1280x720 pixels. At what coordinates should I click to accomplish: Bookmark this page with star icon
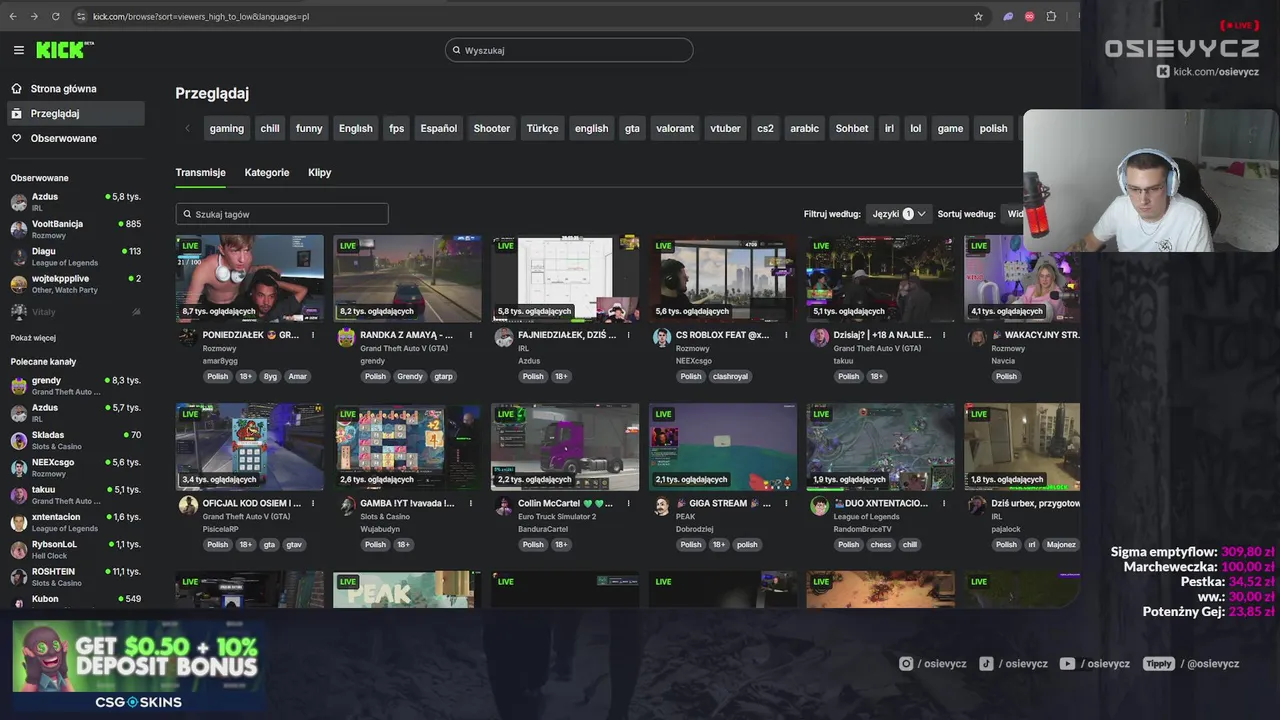tap(978, 16)
